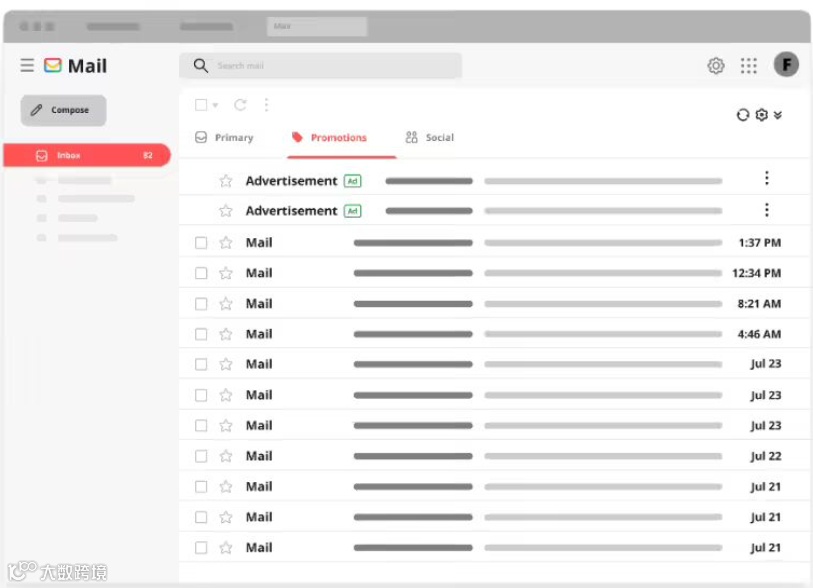Click the Promotions tag icon
Screen dimensions: 813x588
coord(297,137)
